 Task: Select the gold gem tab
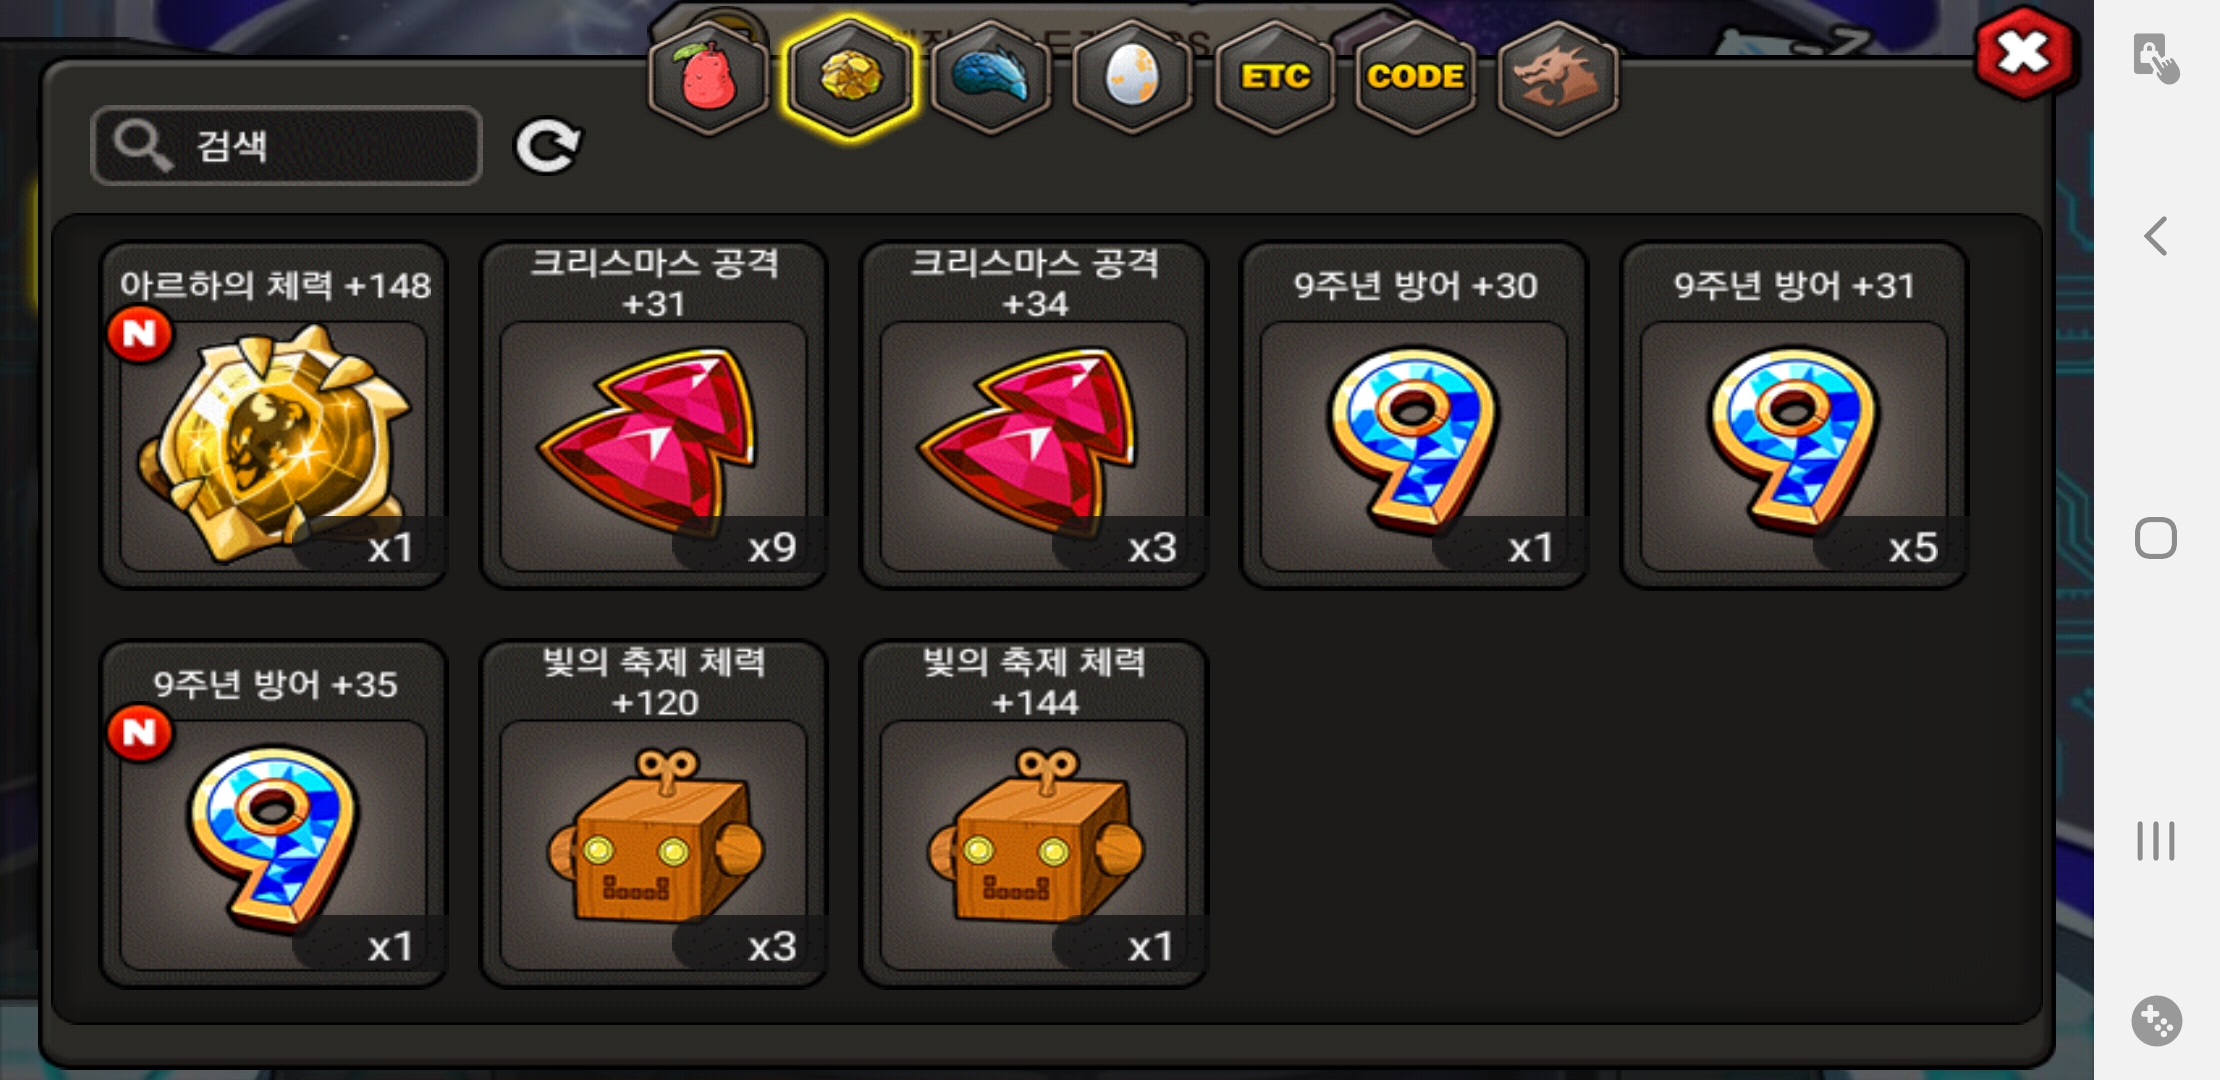click(850, 77)
